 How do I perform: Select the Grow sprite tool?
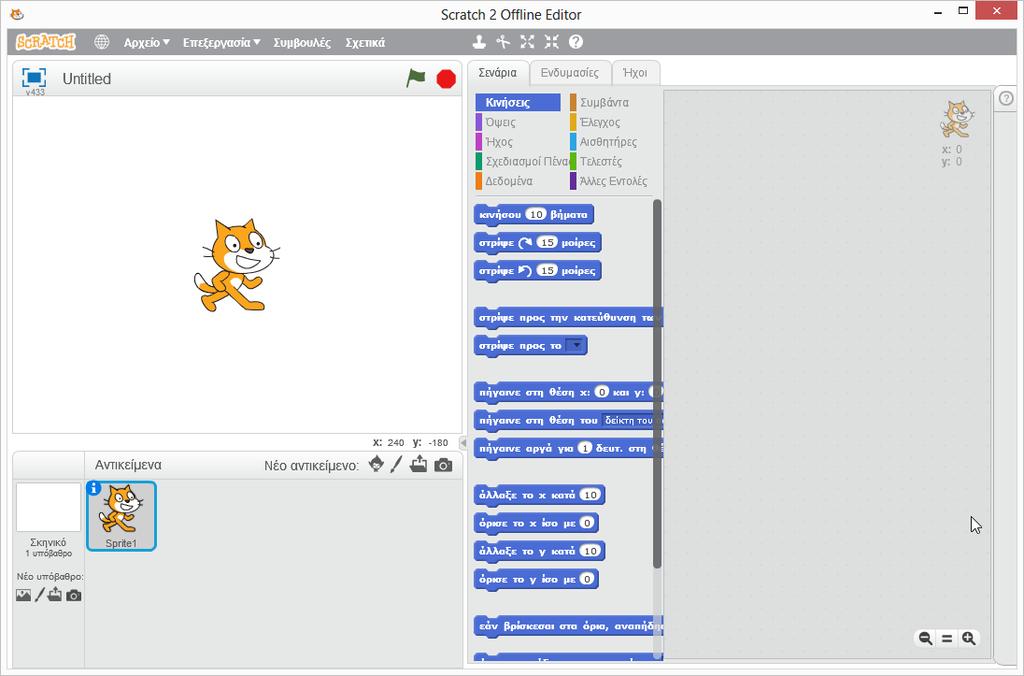point(527,42)
